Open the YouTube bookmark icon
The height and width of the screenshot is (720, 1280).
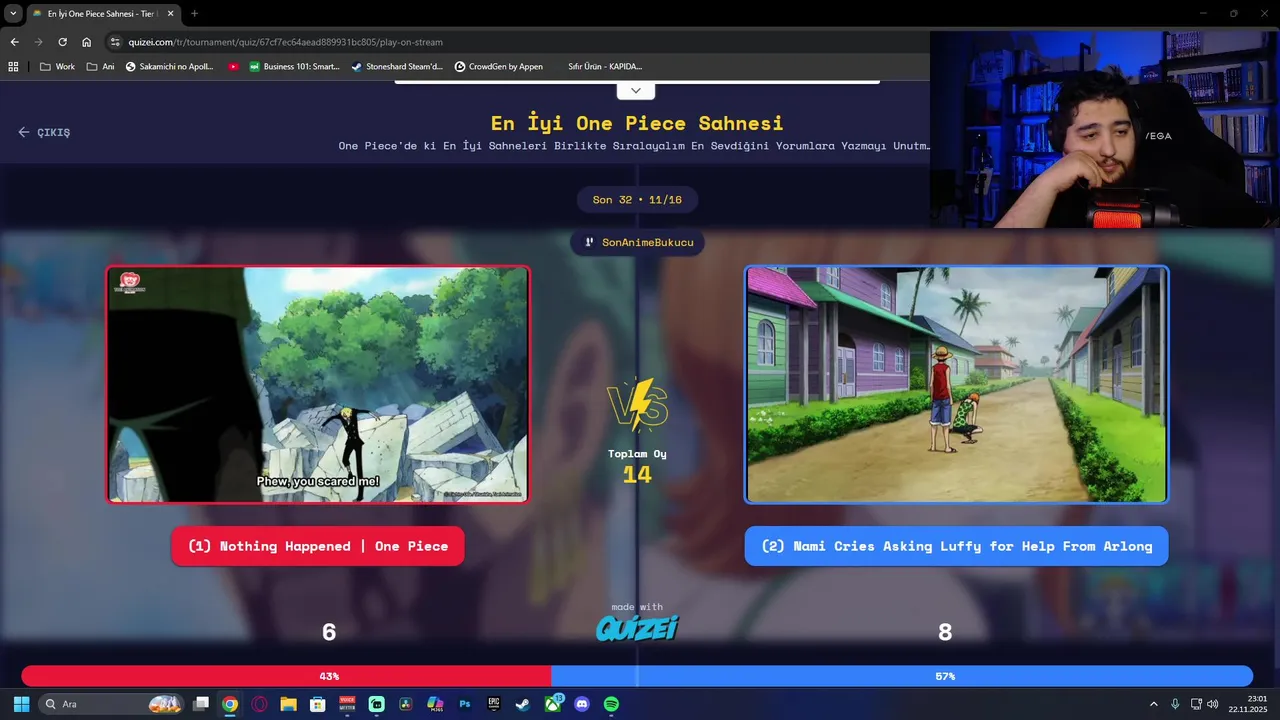233,67
